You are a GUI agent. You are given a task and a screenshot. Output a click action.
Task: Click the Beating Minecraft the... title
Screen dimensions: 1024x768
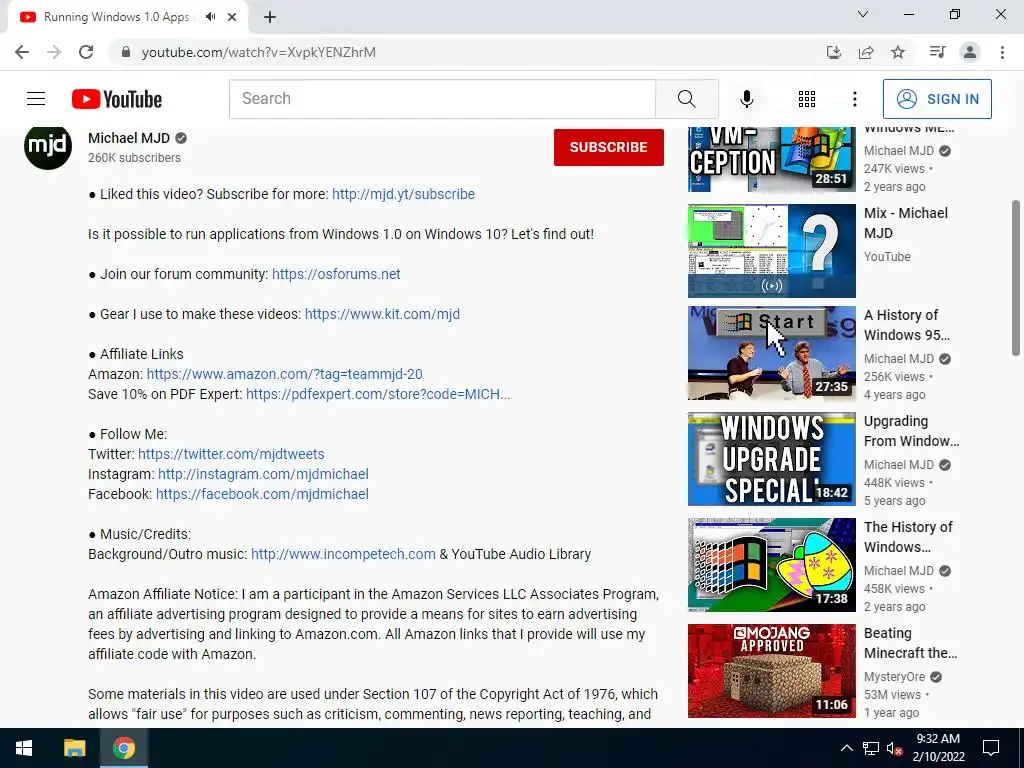coord(910,643)
